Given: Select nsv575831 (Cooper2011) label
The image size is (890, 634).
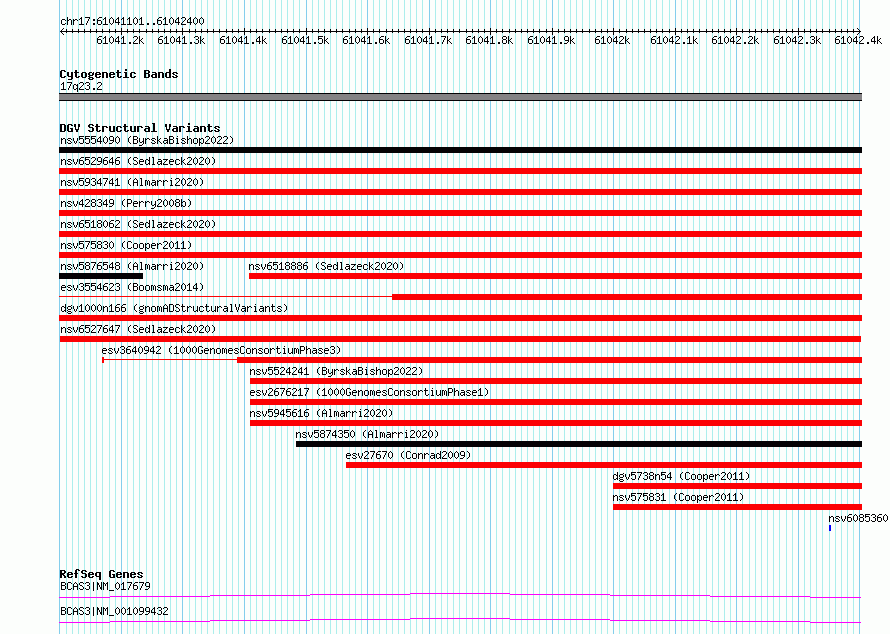Looking at the screenshot, I should tap(678, 497).
